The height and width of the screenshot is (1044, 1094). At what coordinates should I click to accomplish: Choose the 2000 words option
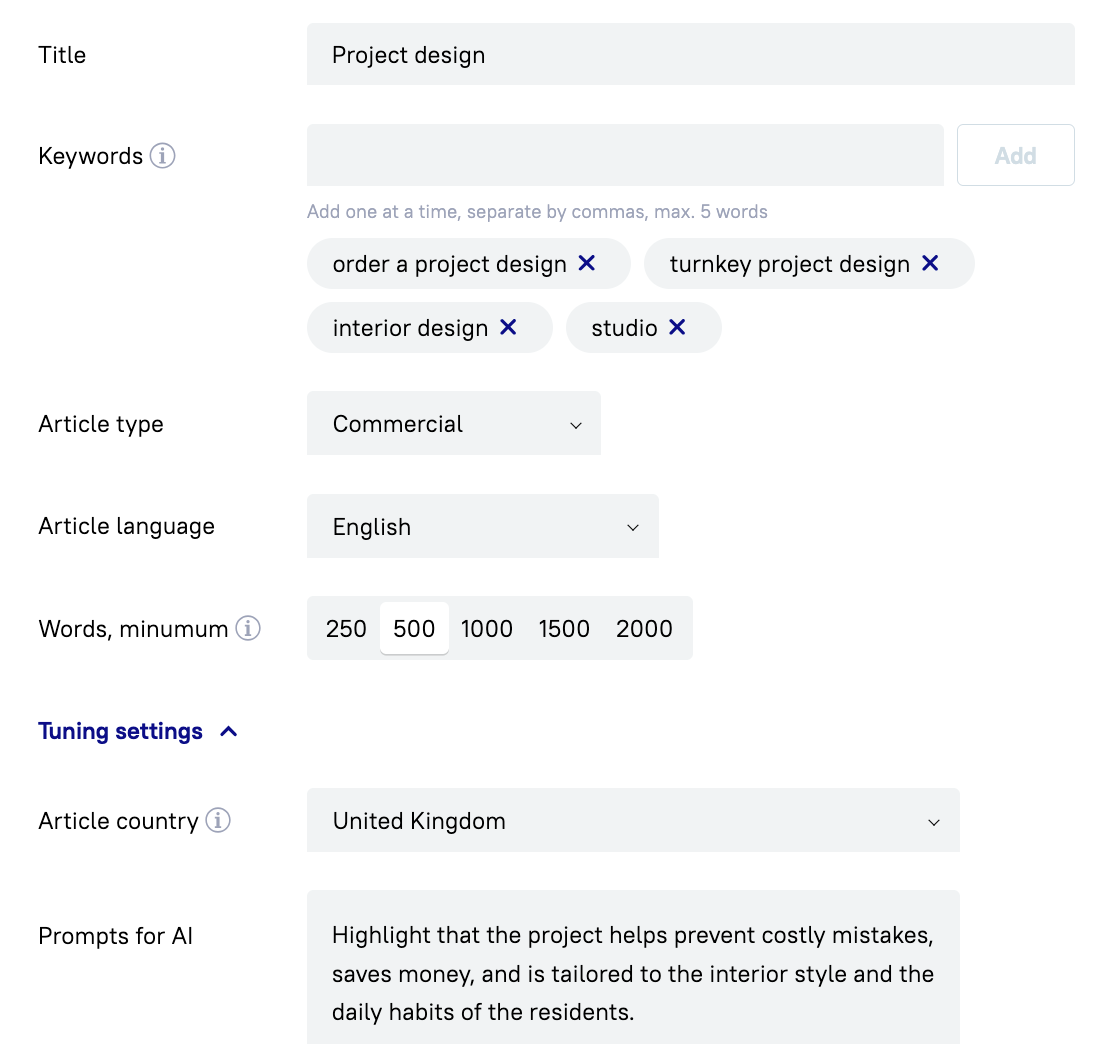click(644, 628)
